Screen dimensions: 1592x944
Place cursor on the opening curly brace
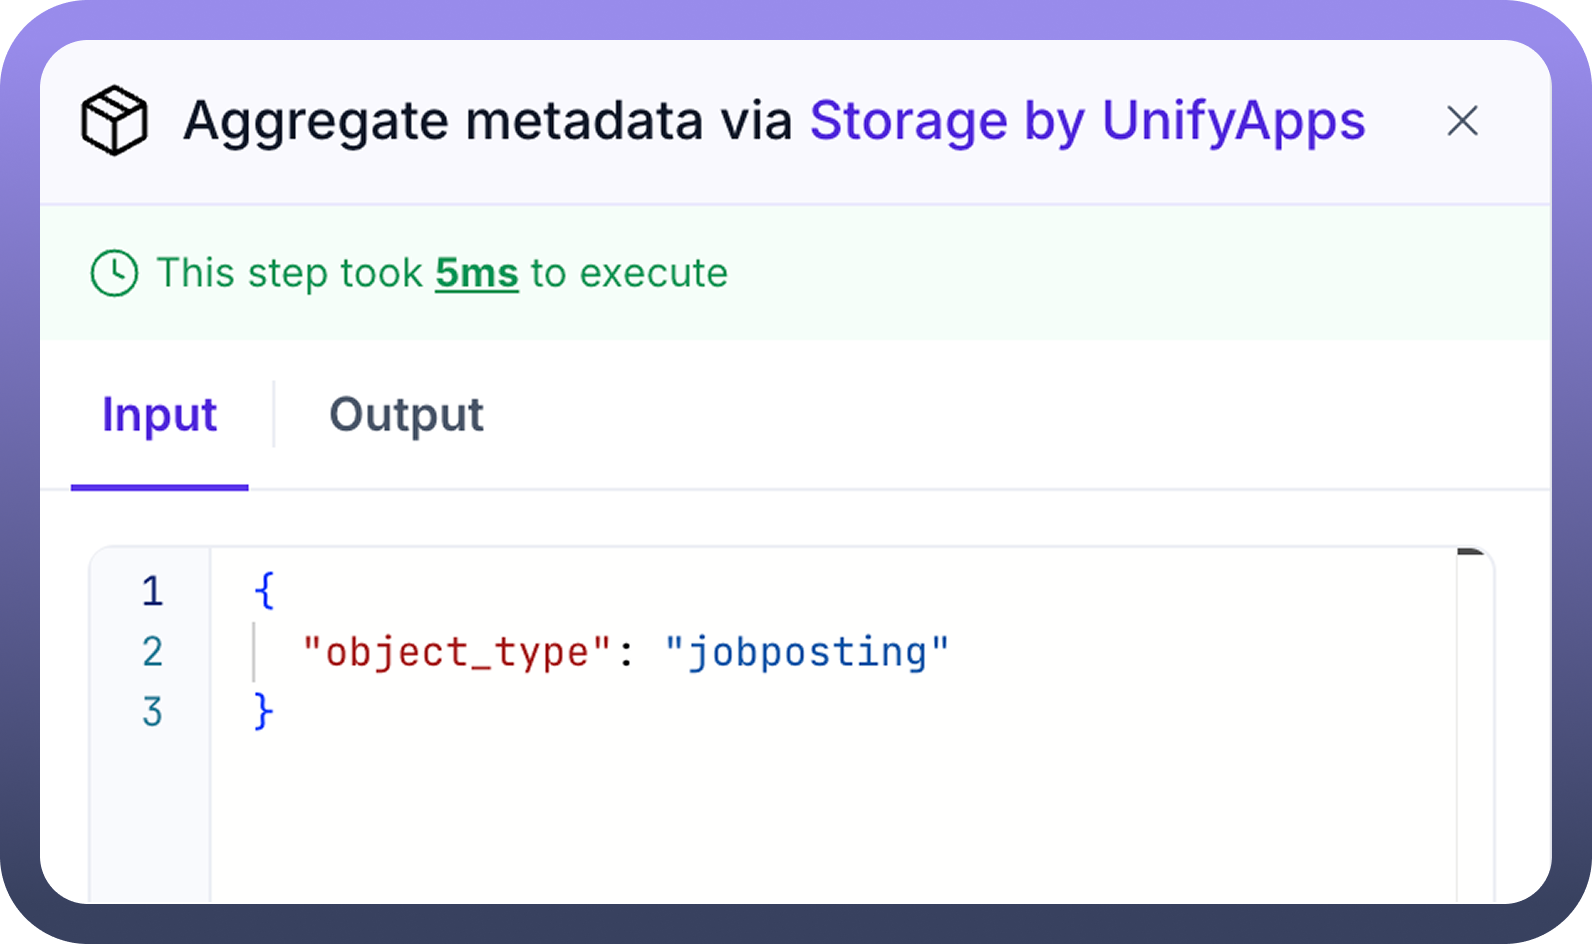264,591
